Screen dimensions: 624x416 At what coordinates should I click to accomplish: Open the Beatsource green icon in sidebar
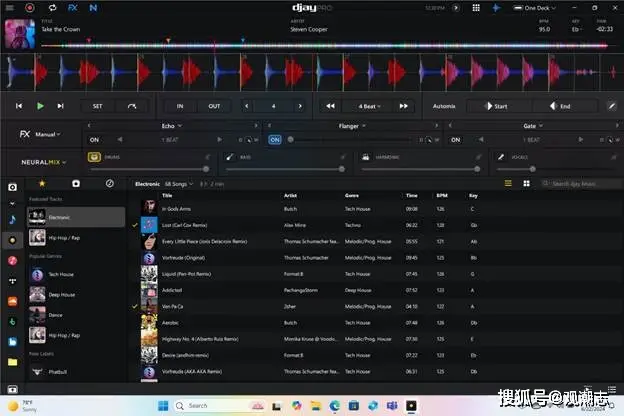(12, 322)
